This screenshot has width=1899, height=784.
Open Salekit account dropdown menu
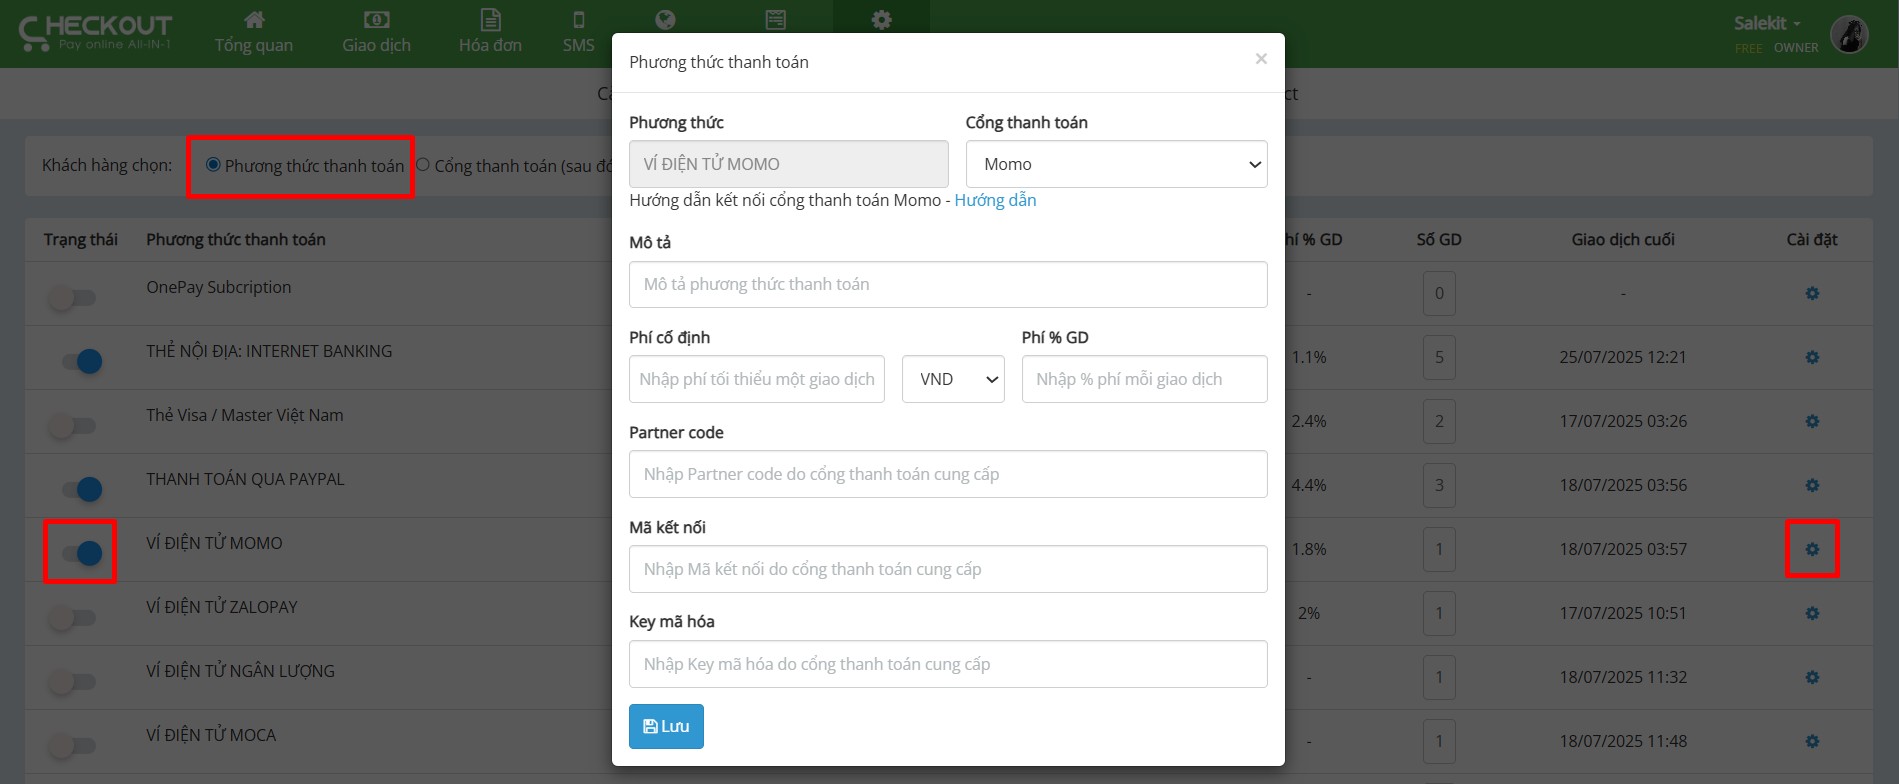[x=1767, y=23]
